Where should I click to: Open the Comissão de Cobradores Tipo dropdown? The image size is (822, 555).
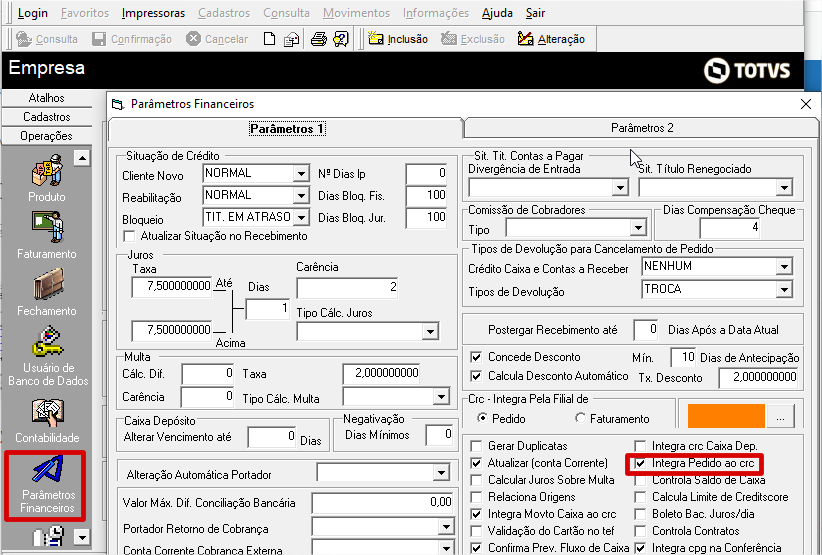click(638, 227)
